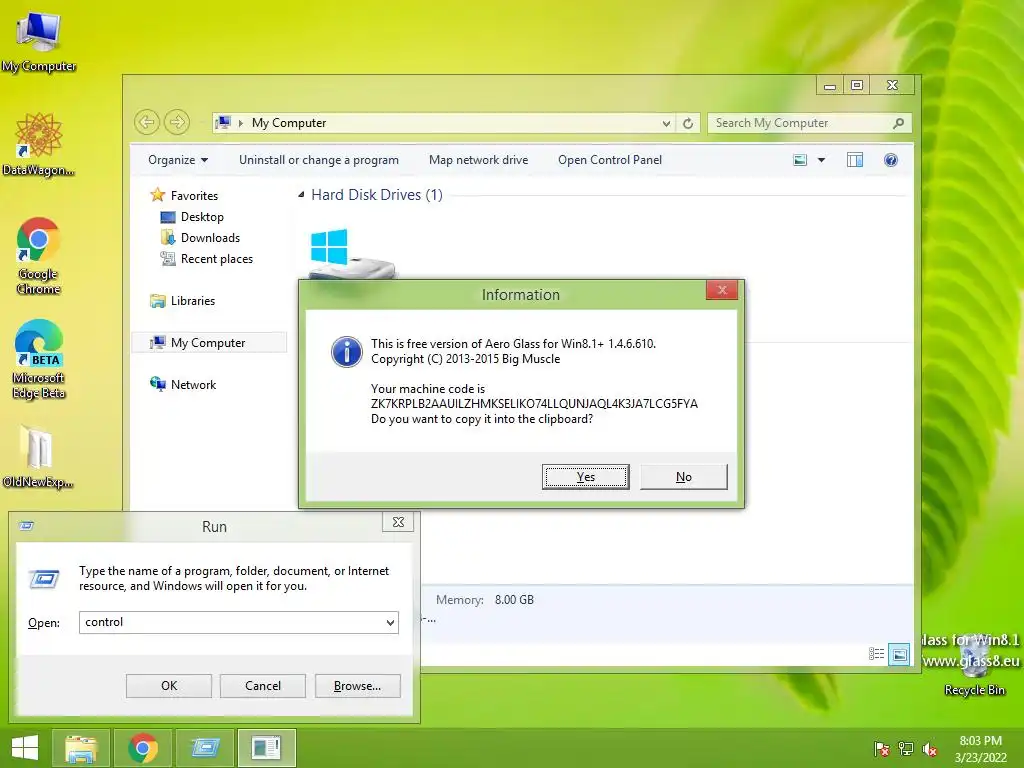The image size is (1024, 768).
Task: Open File Explorer from the taskbar
Action: coord(81,748)
